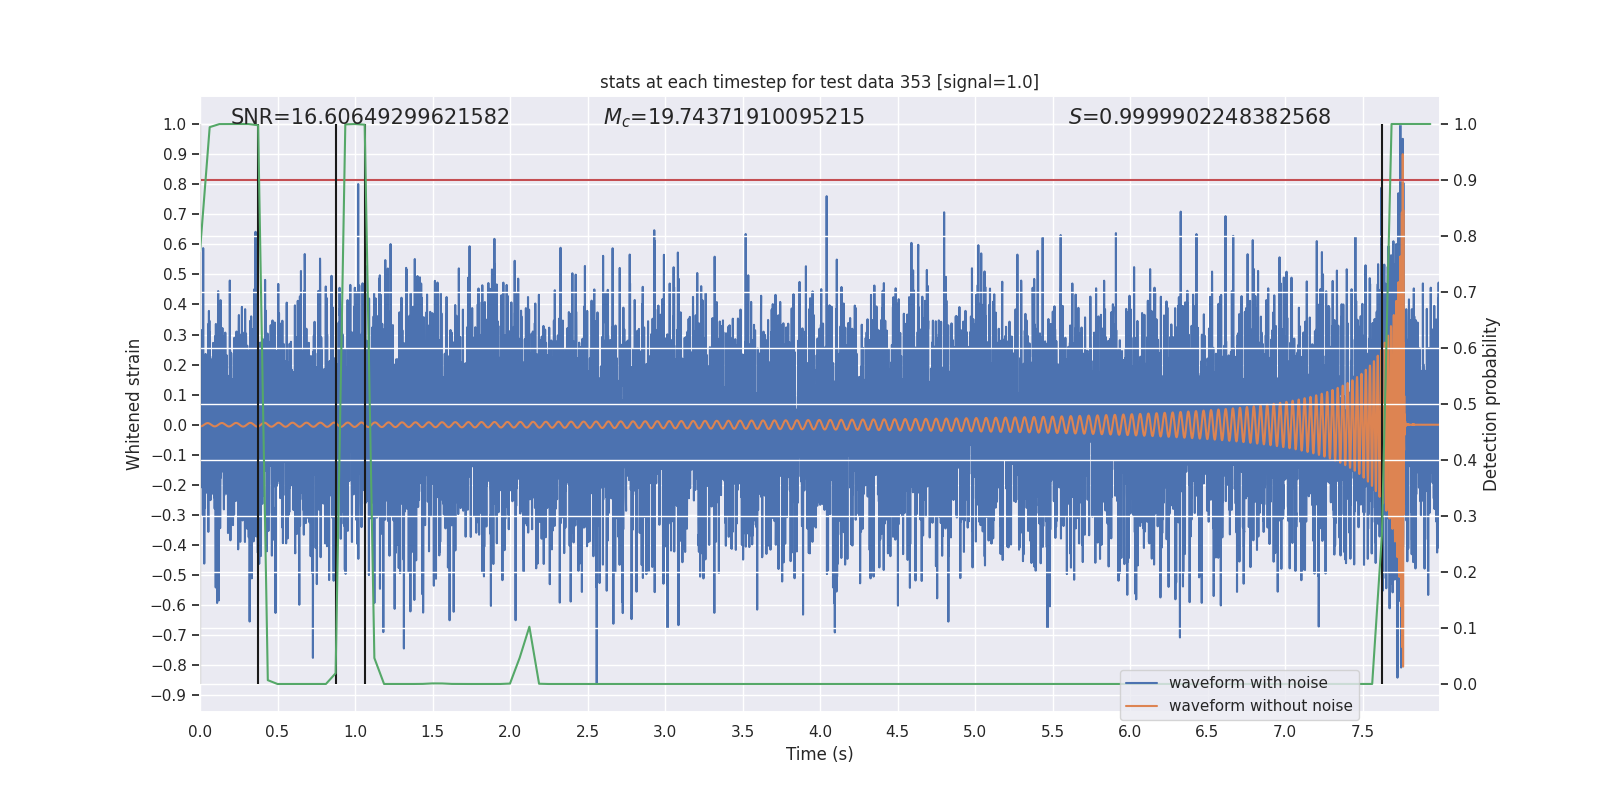Click the 0.1 tick on the Detection probability axis
1600x800 pixels.
tap(1465, 628)
